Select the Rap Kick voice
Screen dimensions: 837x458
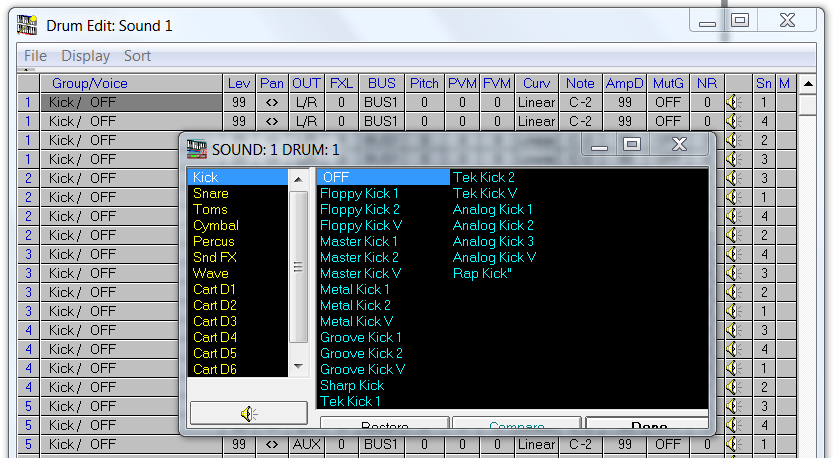[x=482, y=273]
